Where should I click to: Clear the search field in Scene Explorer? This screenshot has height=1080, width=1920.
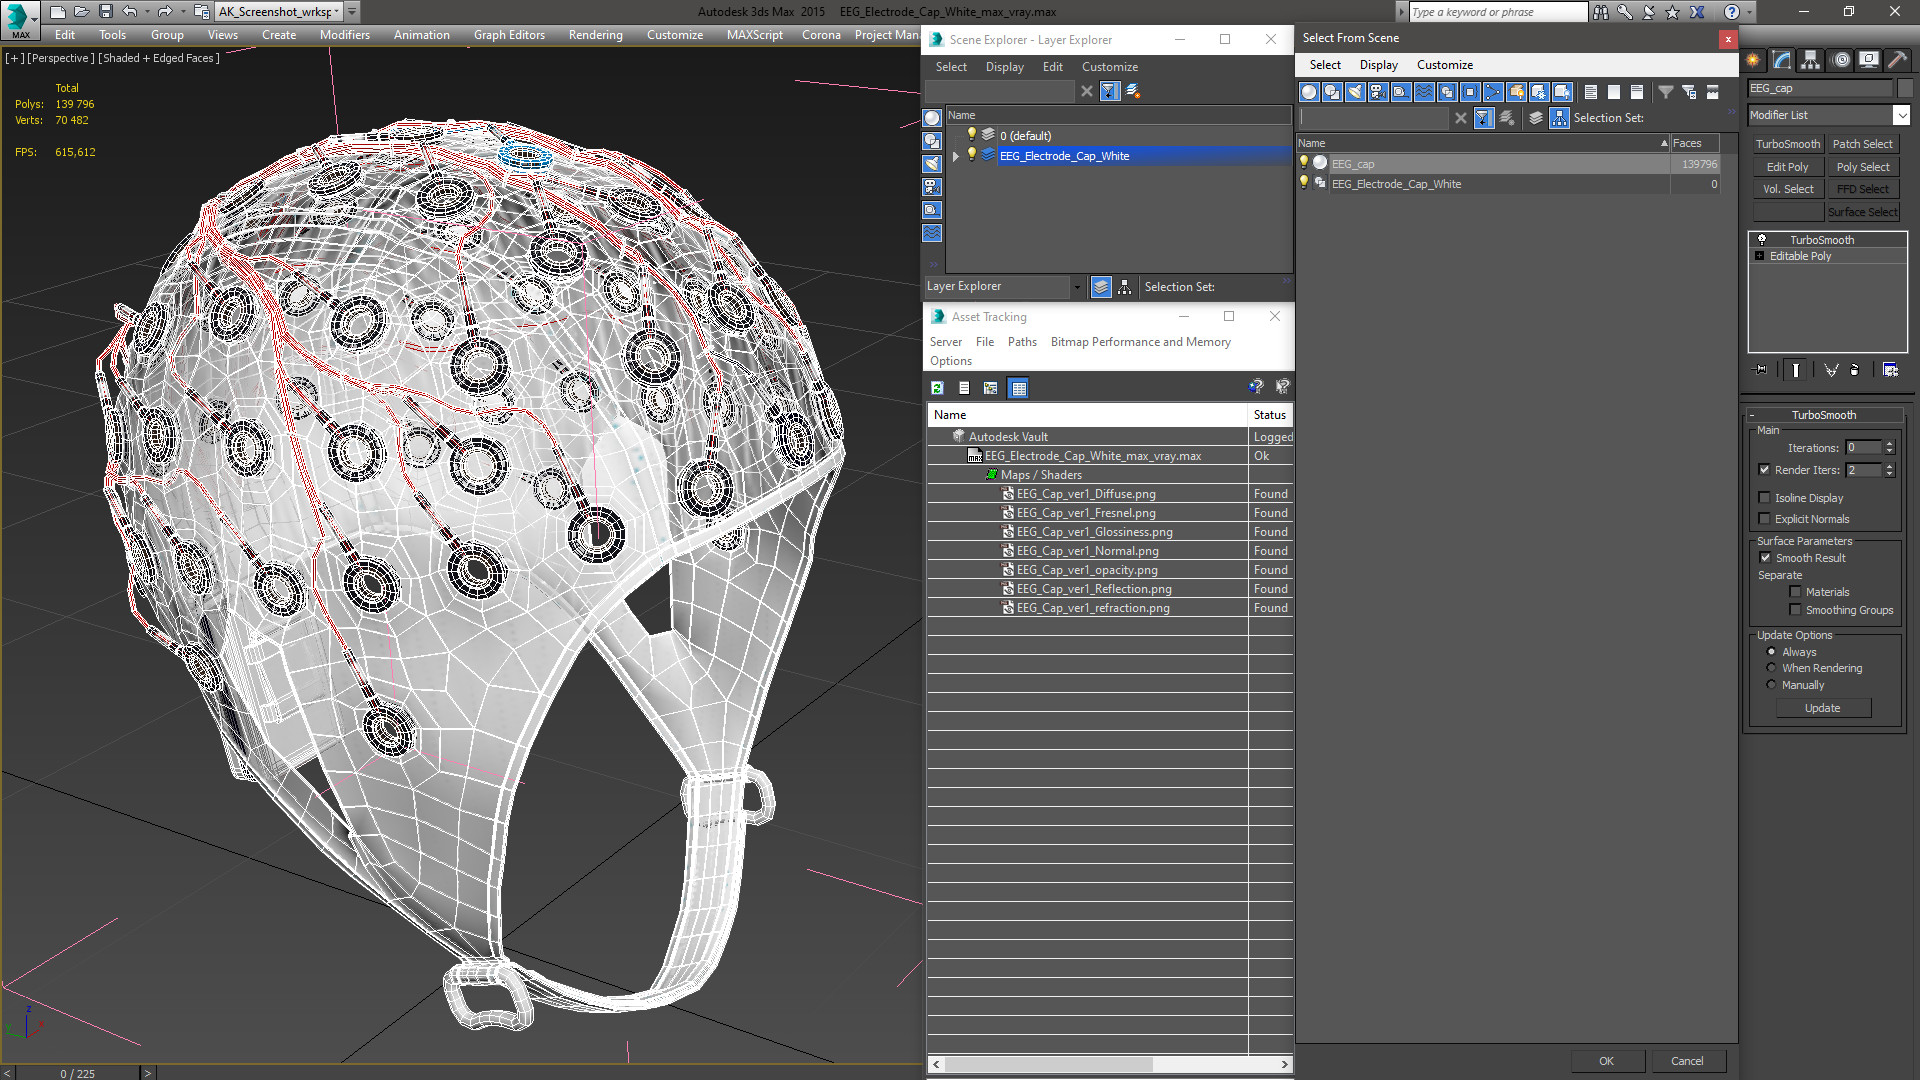(1087, 91)
